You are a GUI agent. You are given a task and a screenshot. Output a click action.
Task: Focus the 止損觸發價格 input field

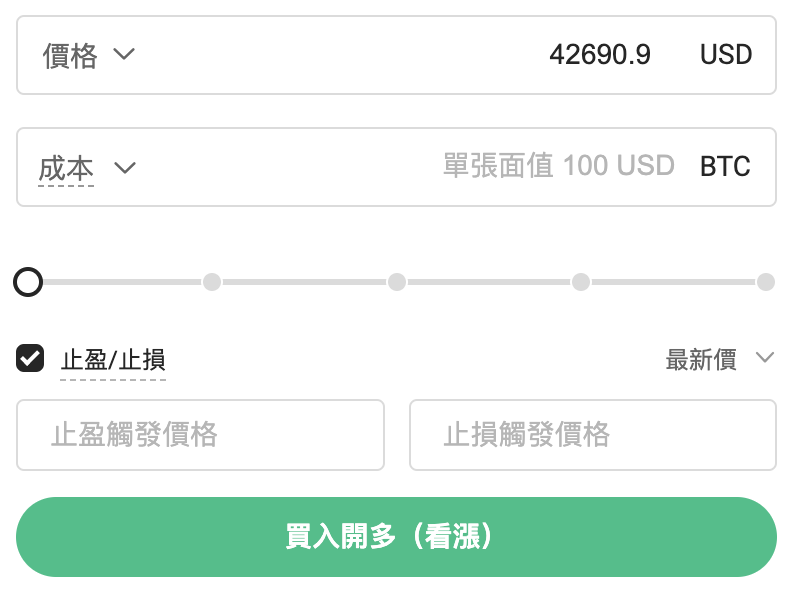point(592,435)
